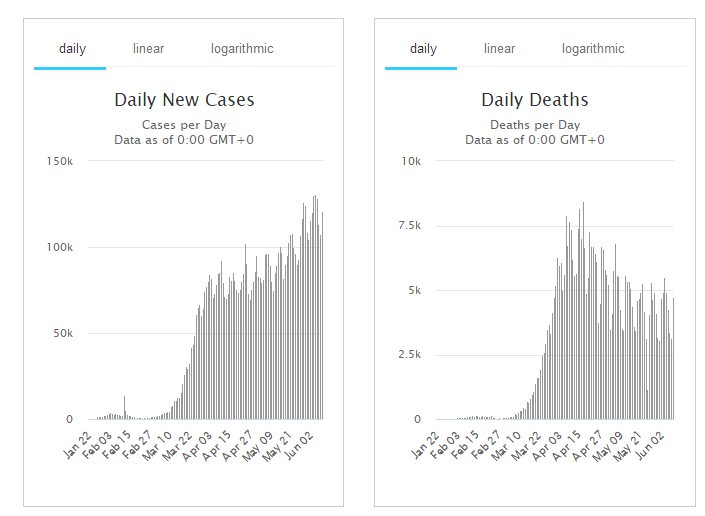Click the "Daily Deaths" chart title

point(535,100)
